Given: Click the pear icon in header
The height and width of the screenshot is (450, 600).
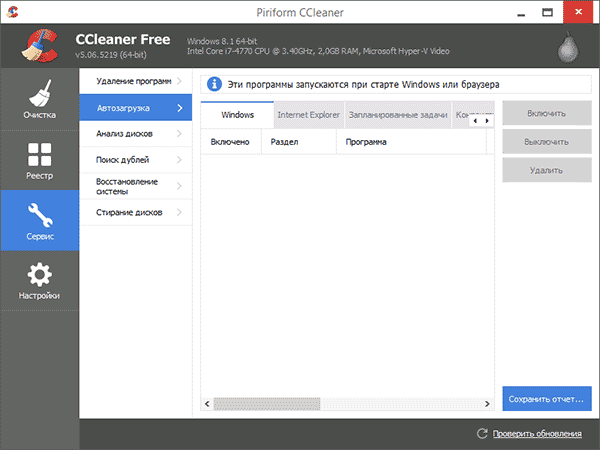Looking at the screenshot, I should (568, 47).
